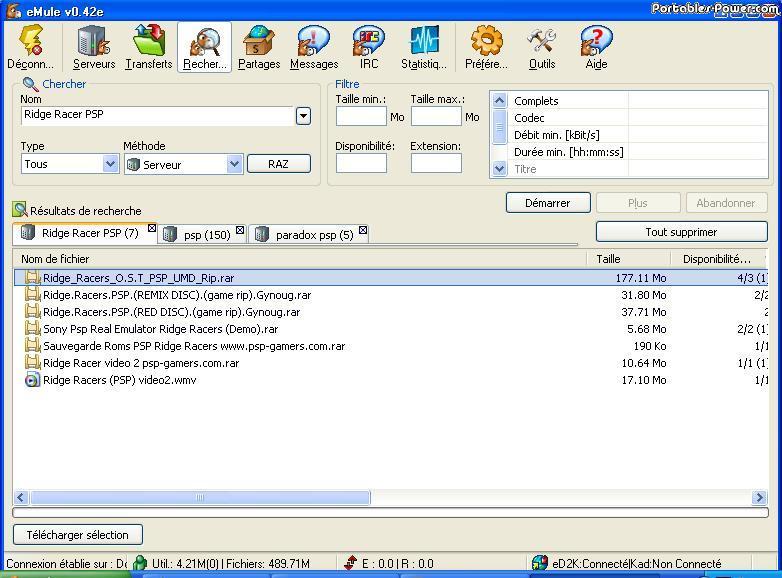Click the progress bar below the results
Viewport: 782px width, 578px height.
click(391, 513)
